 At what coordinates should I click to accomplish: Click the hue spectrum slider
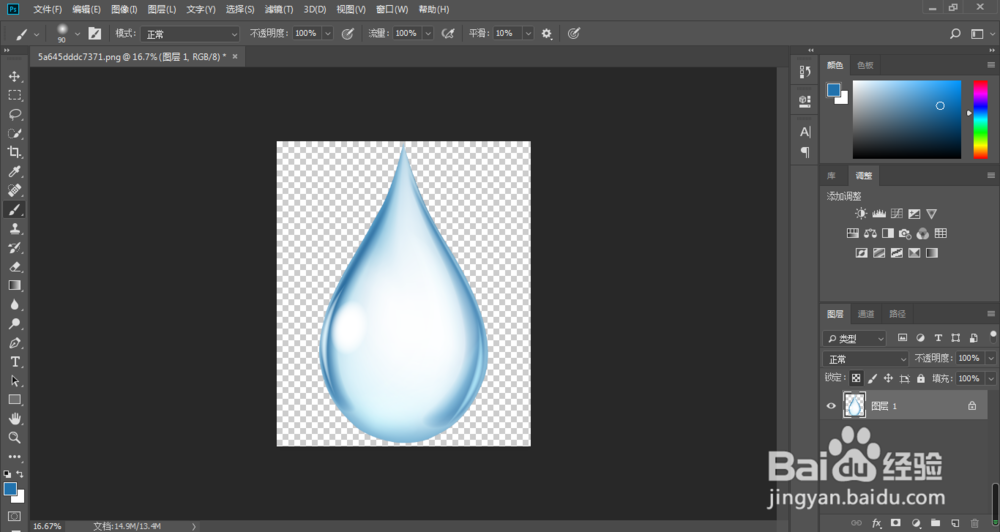pos(980,119)
